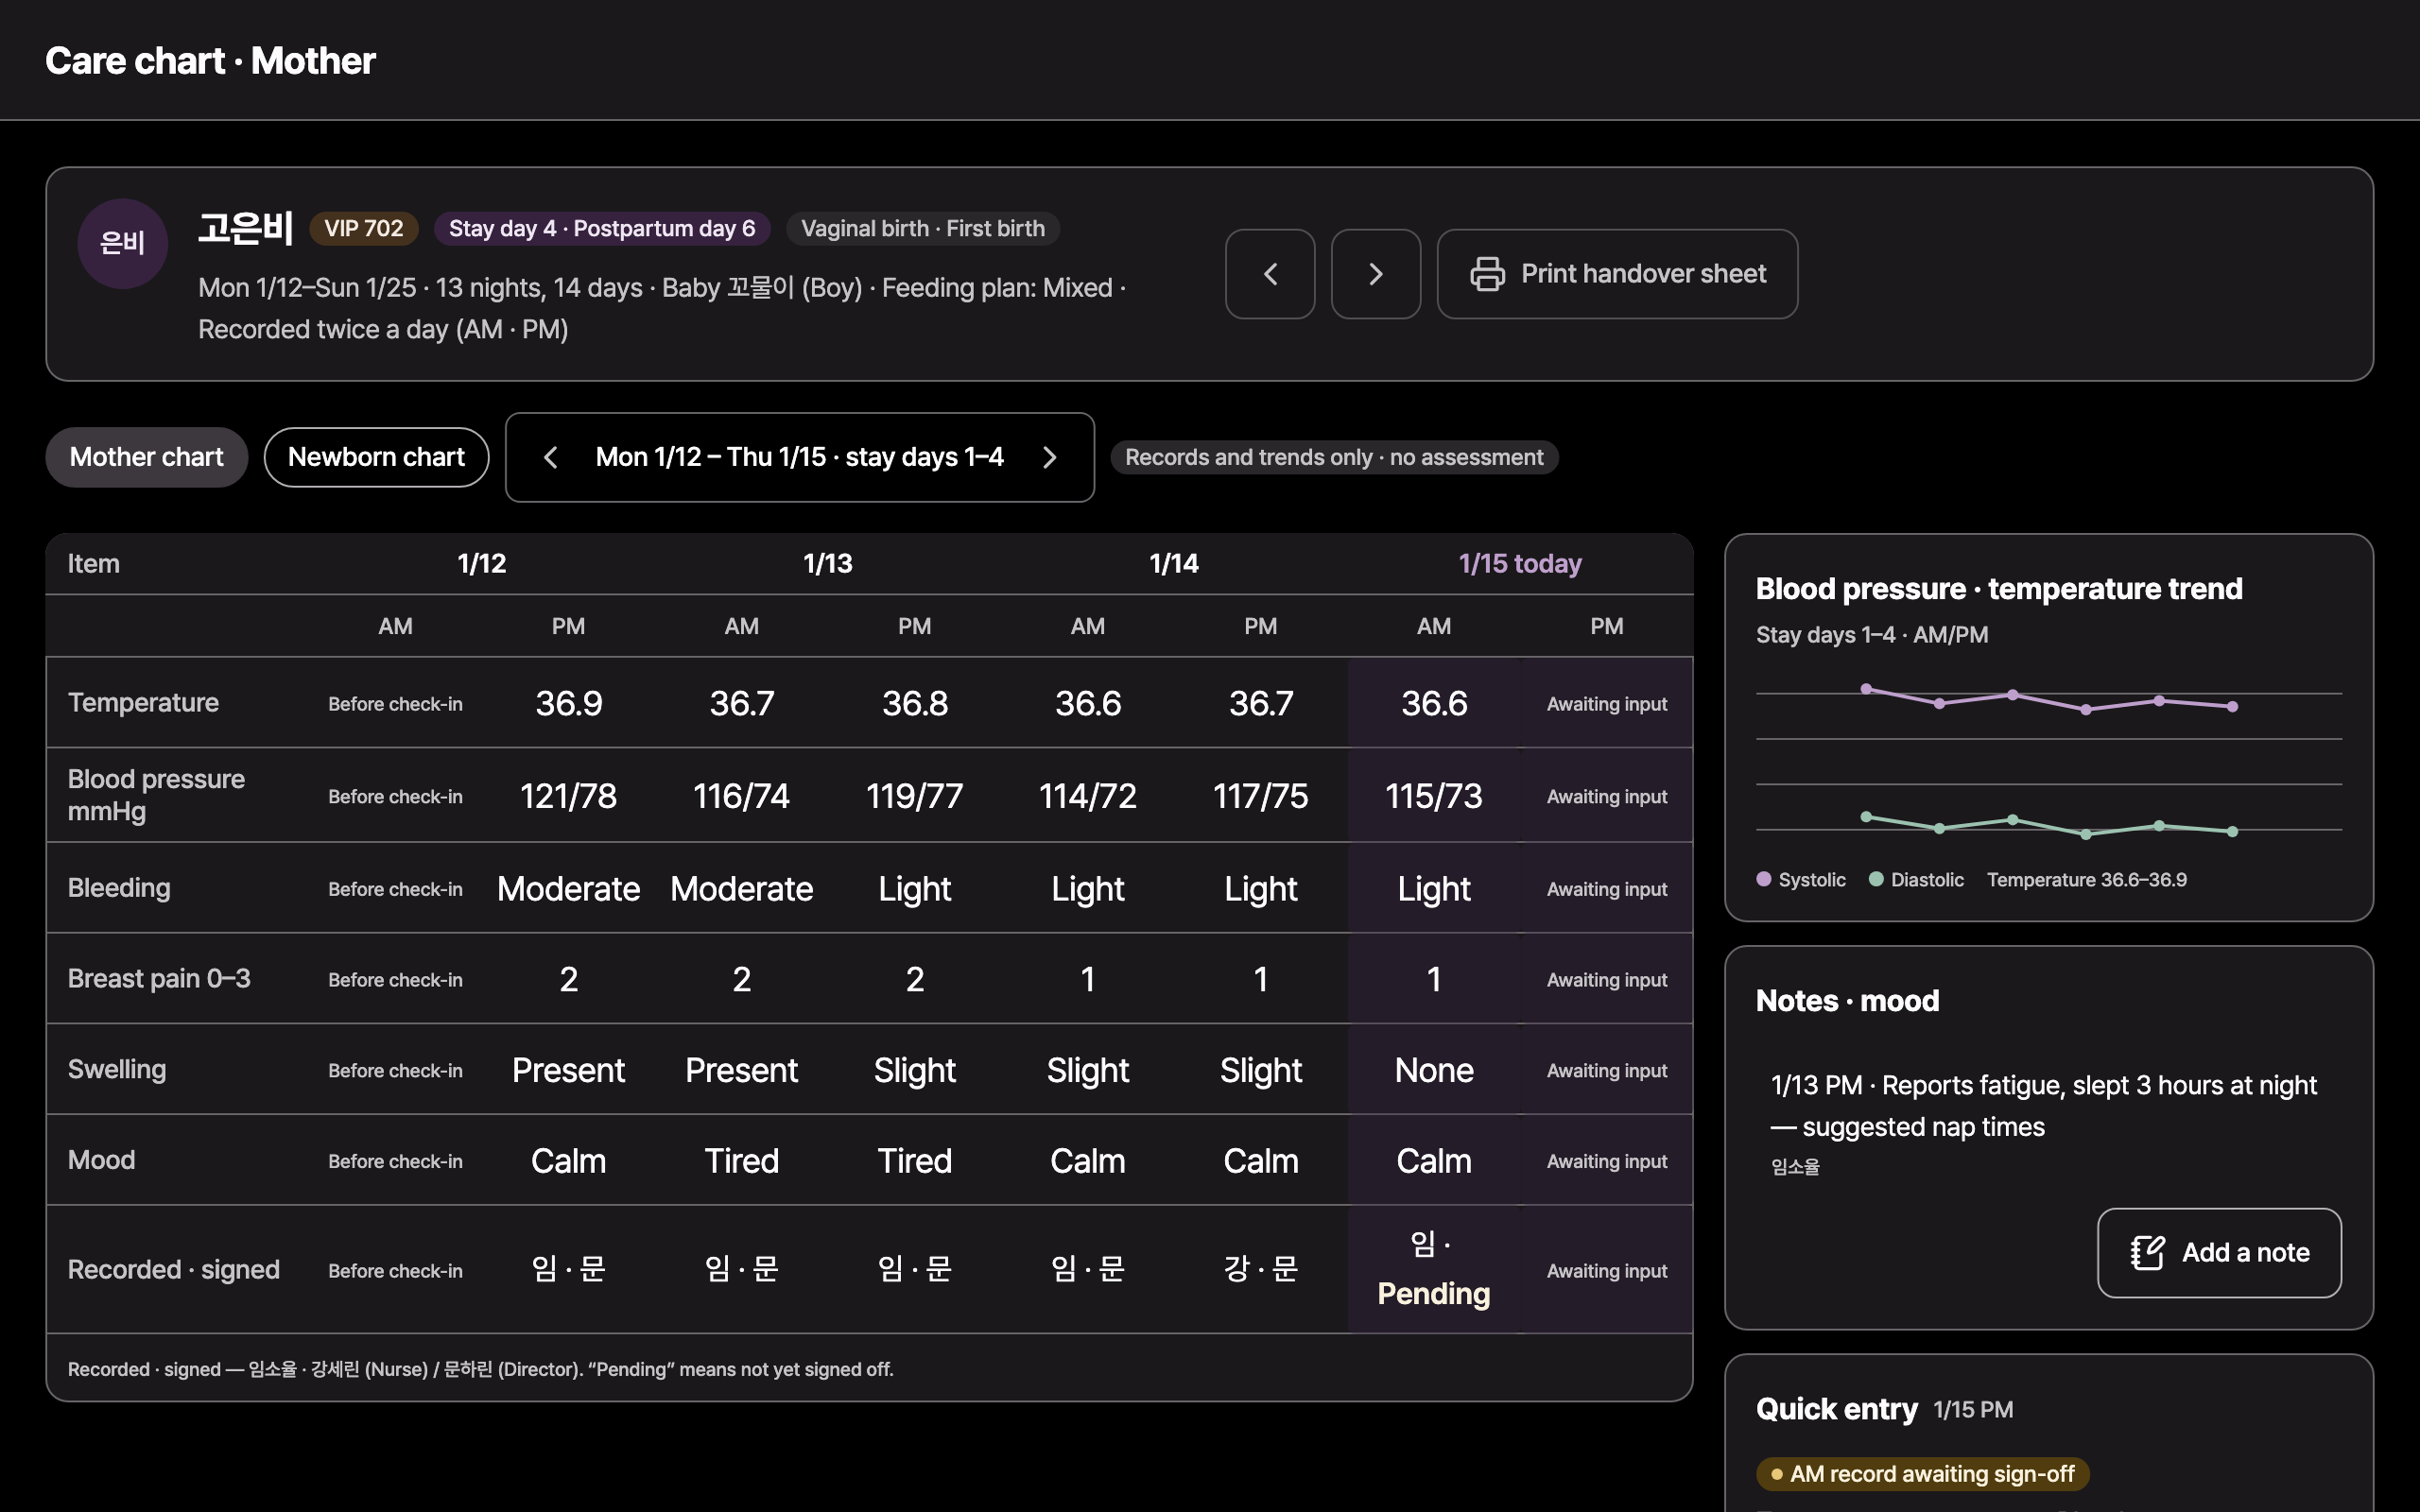Click the Temperature Awaiting input cell
The height and width of the screenshot is (1512, 2420).
[x=1606, y=703]
